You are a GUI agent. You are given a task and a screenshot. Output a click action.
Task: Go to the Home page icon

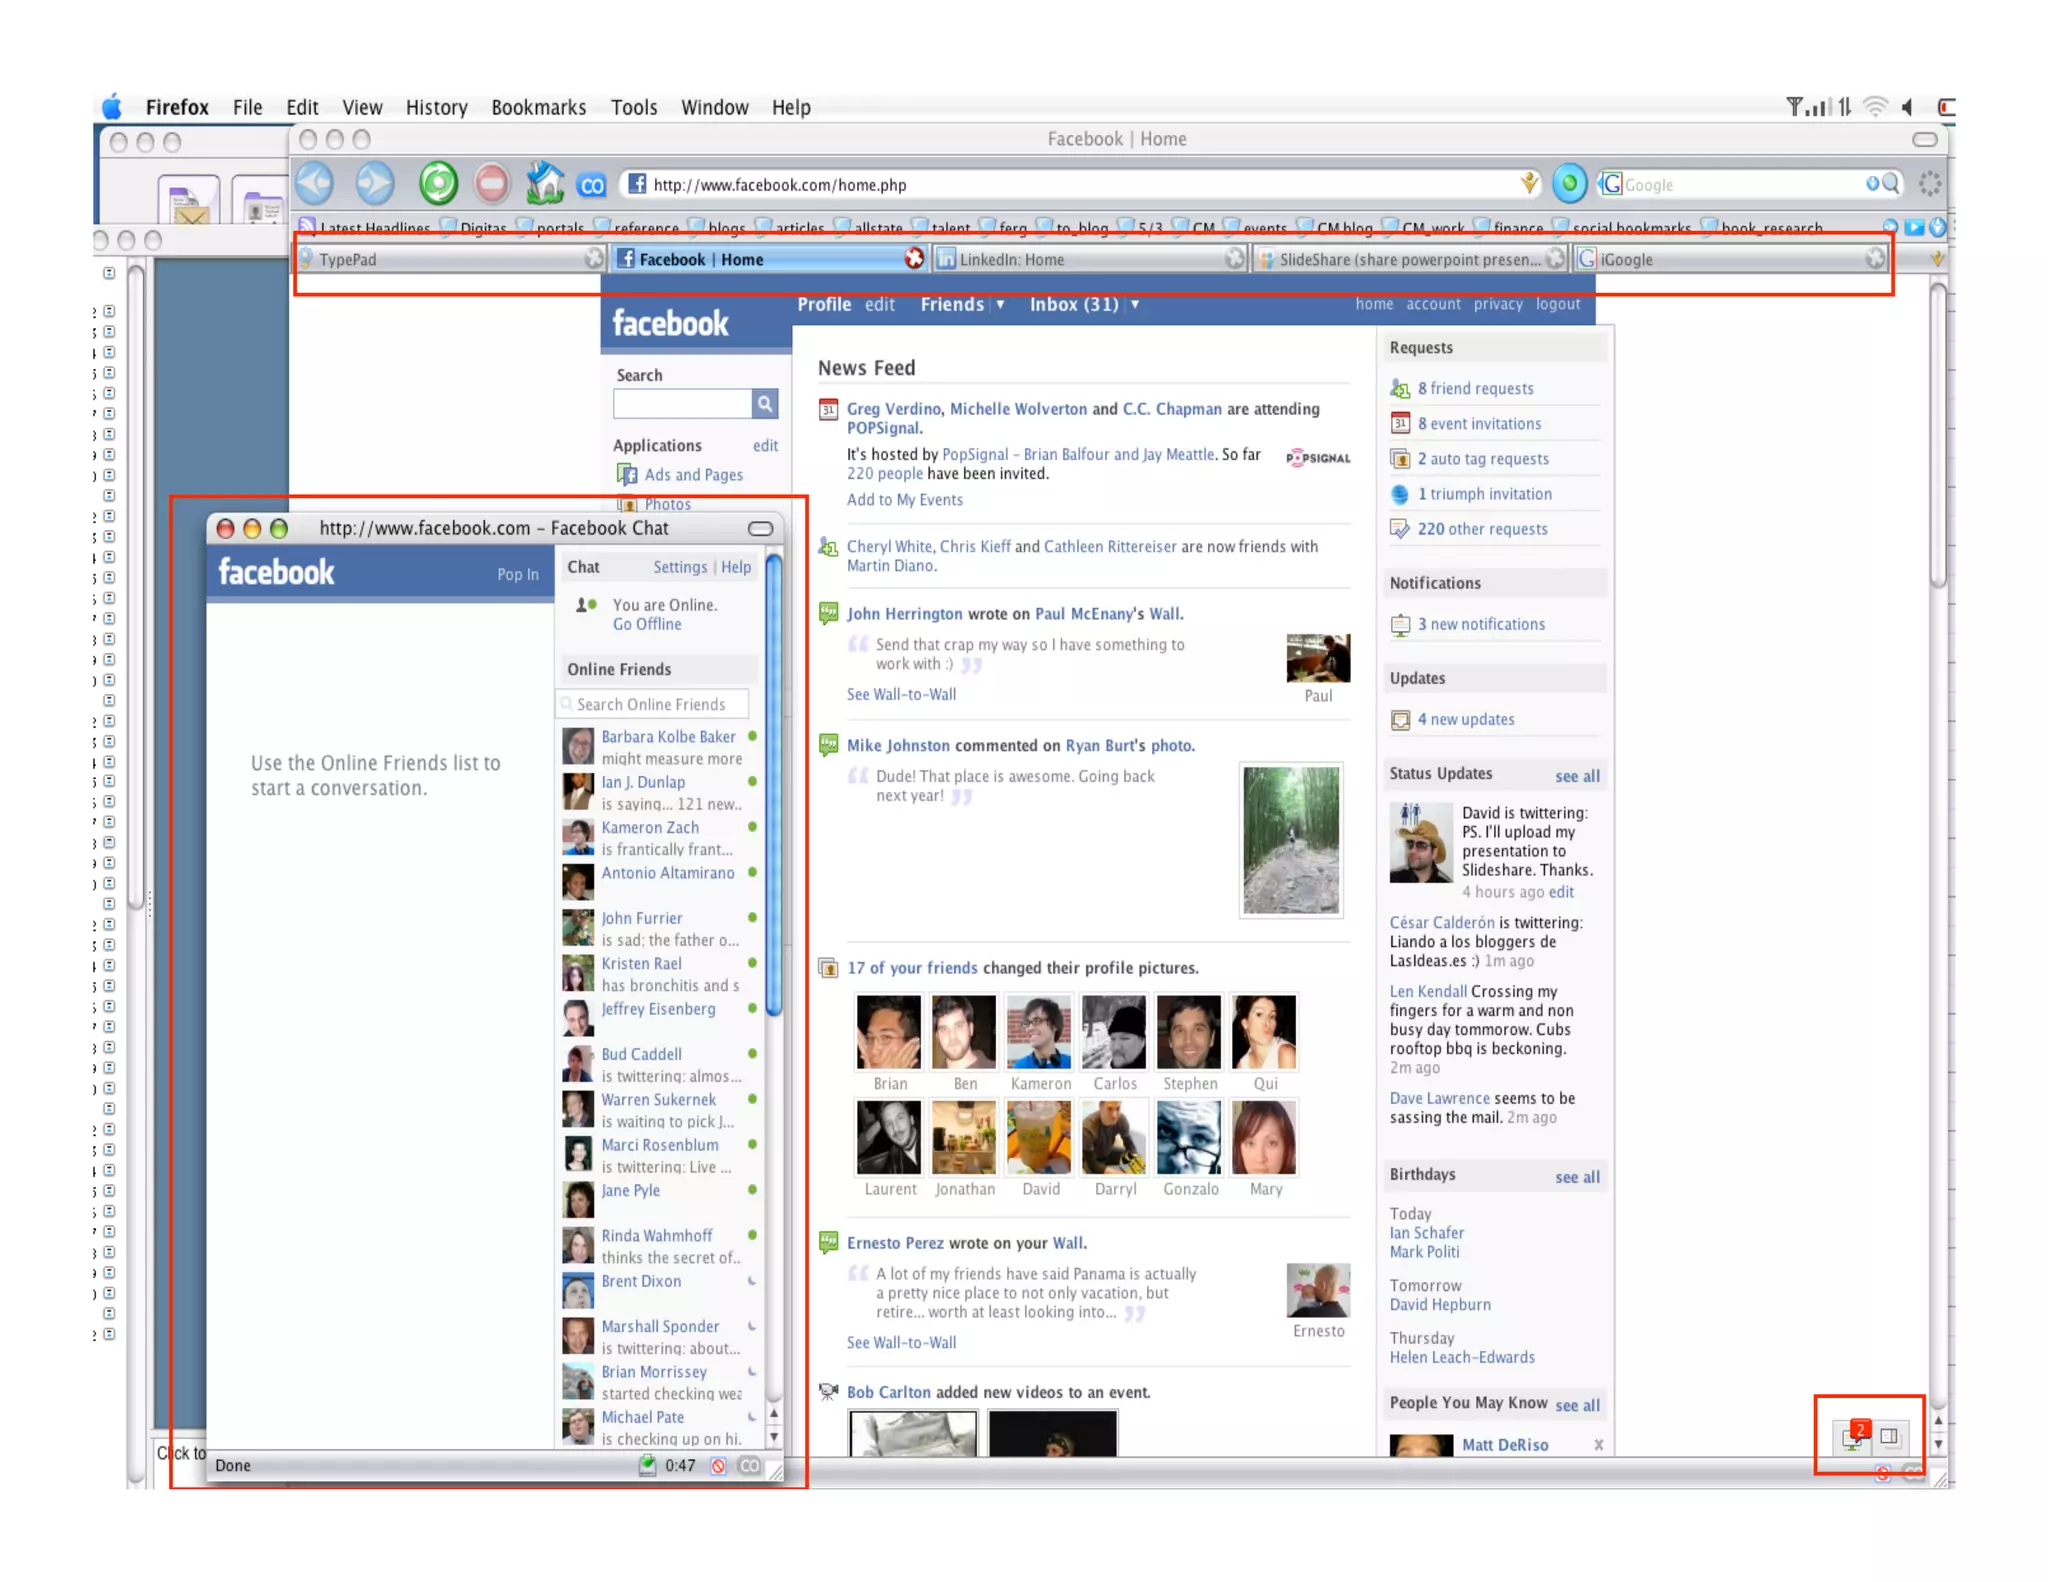pos(545,183)
